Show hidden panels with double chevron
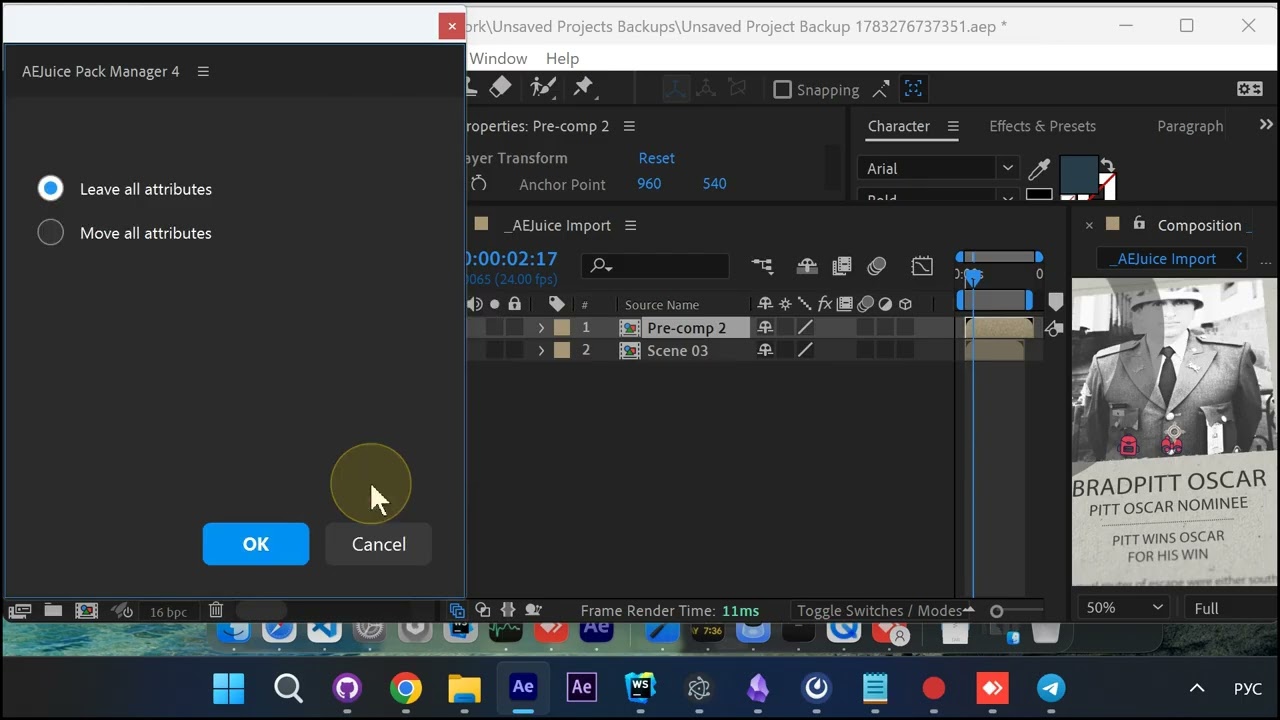 (1266, 125)
